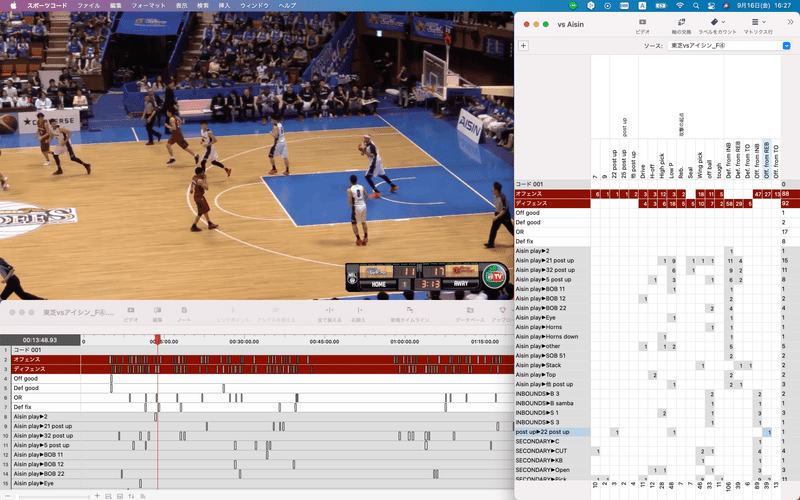Click the Wi-Fi status icon in the menu bar

[680, 6]
